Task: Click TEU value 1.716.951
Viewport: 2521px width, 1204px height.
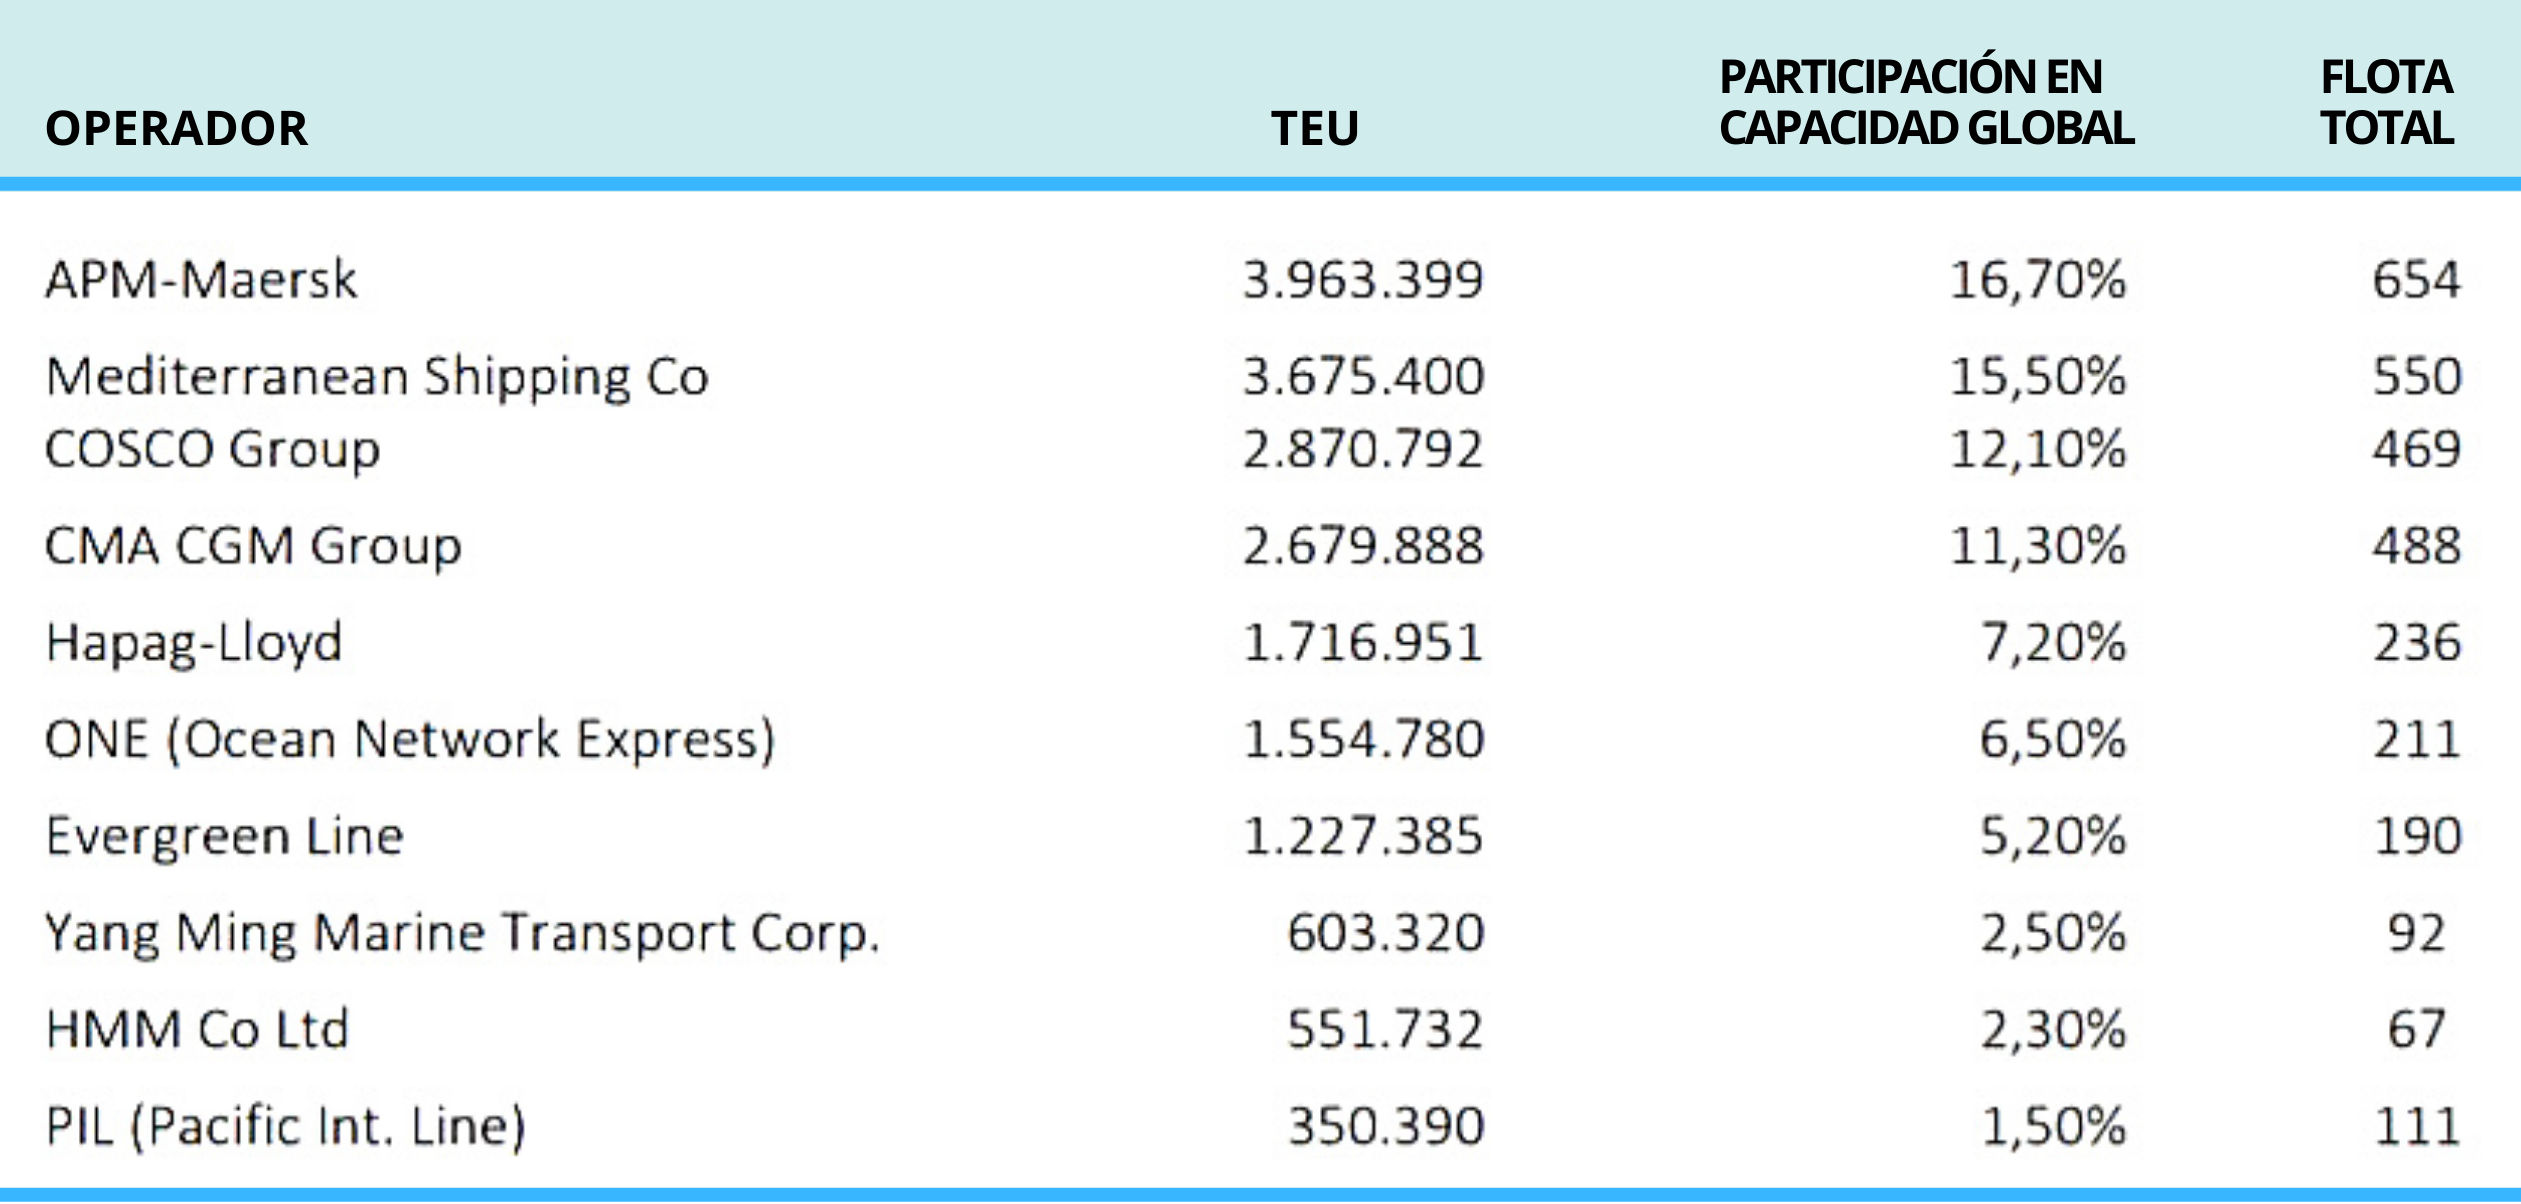Action: [1362, 642]
